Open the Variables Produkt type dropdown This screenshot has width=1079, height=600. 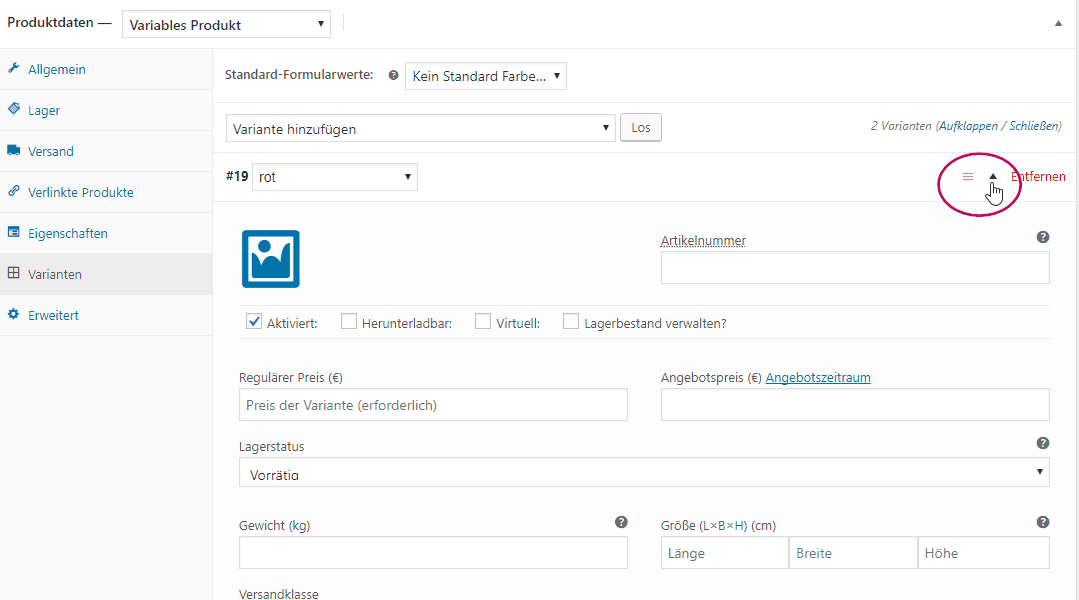[x=227, y=24]
